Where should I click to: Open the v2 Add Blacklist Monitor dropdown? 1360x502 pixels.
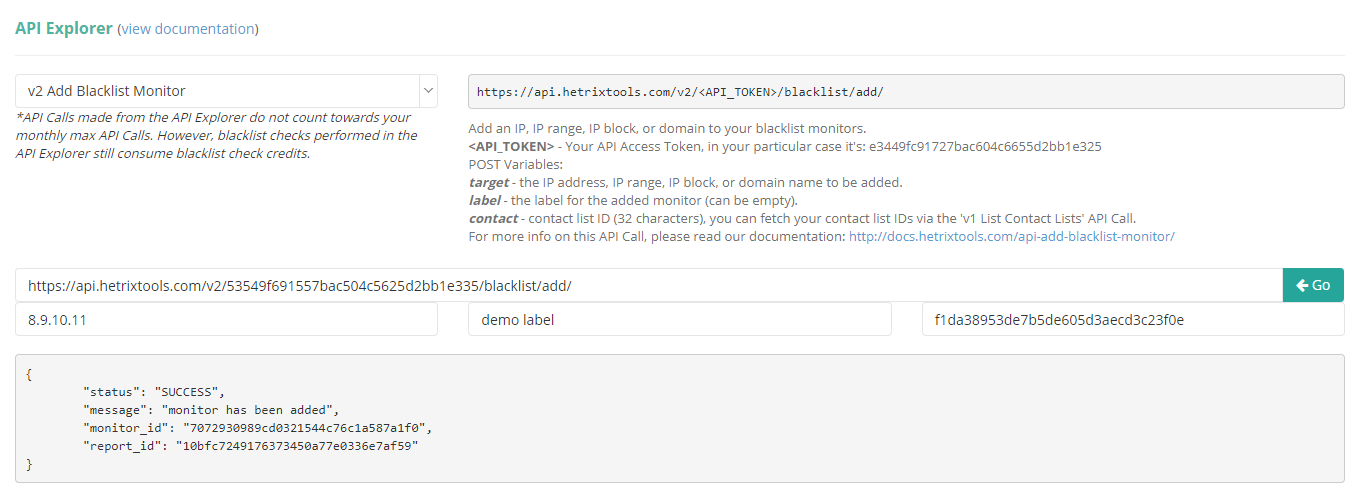(x=216, y=91)
